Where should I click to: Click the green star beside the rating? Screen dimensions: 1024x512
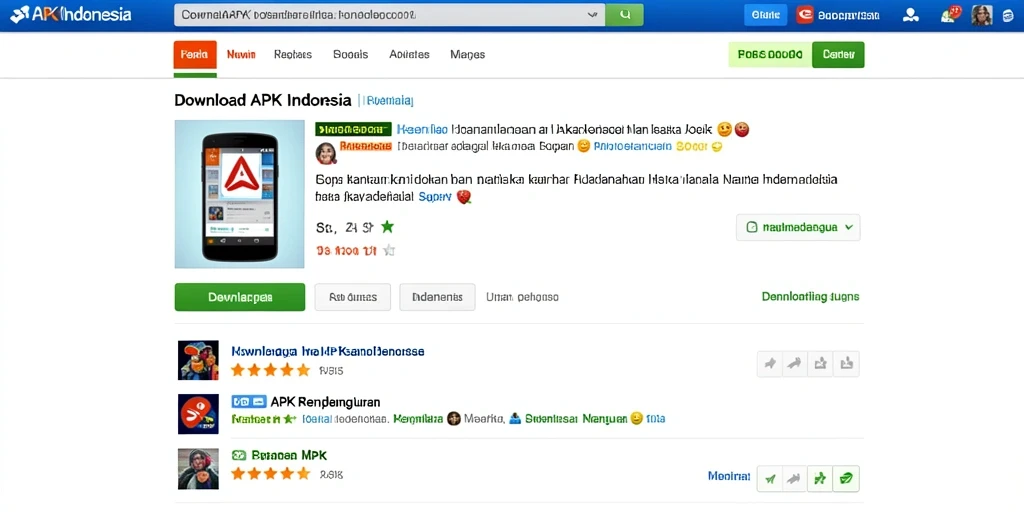click(x=387, y=227)
